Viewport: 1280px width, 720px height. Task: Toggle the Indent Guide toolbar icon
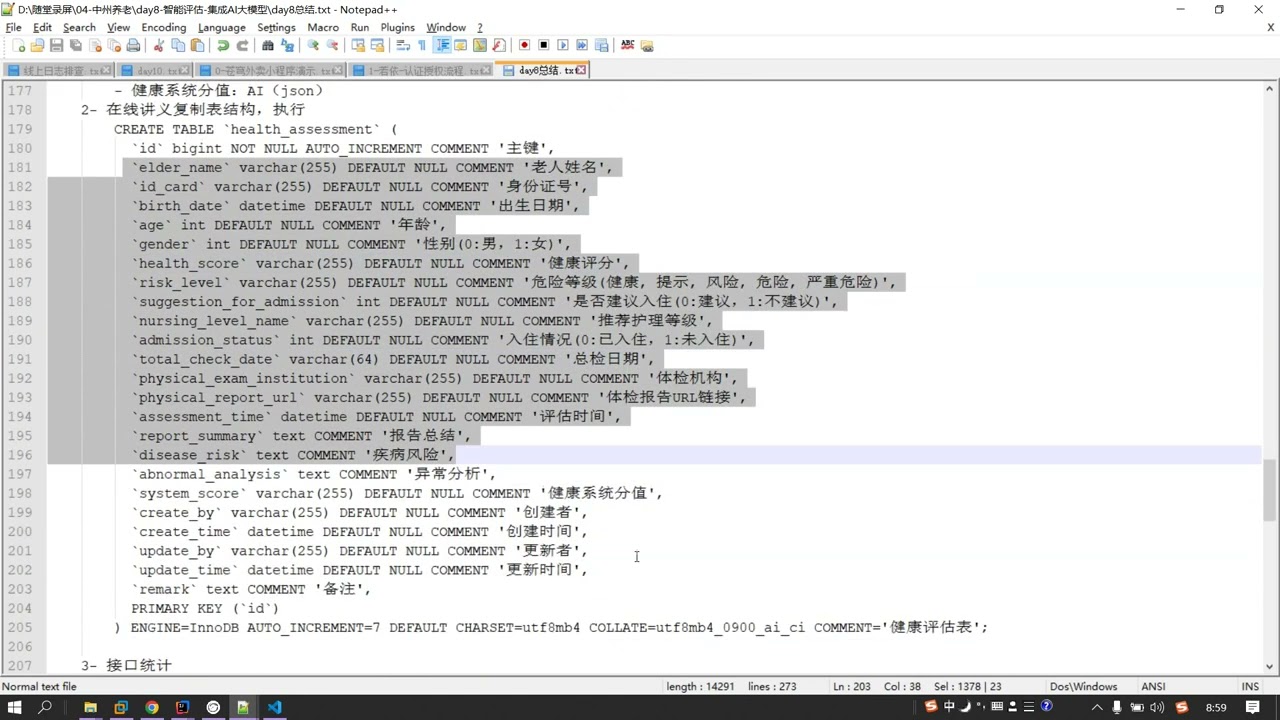coord(442,46)
